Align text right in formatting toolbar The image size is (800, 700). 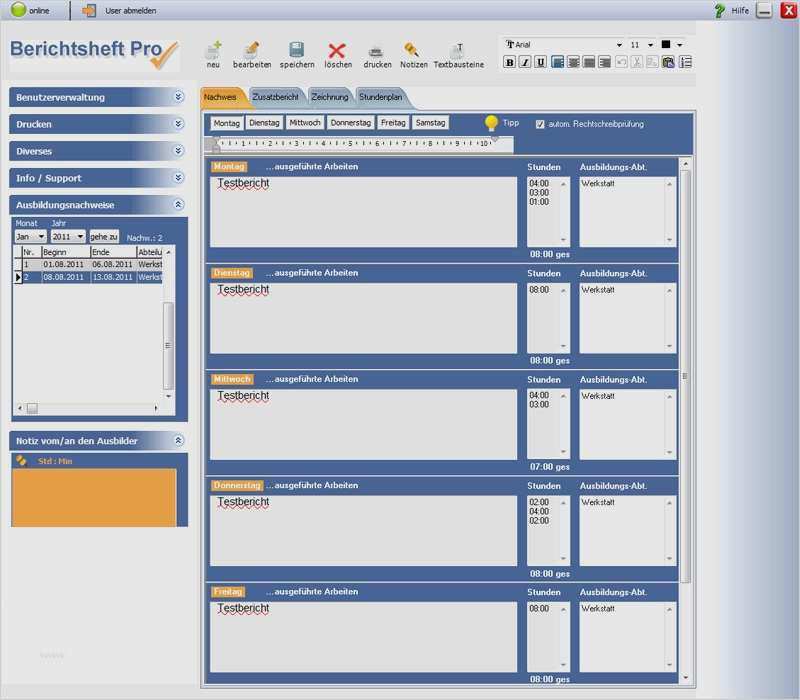point(605,62)
